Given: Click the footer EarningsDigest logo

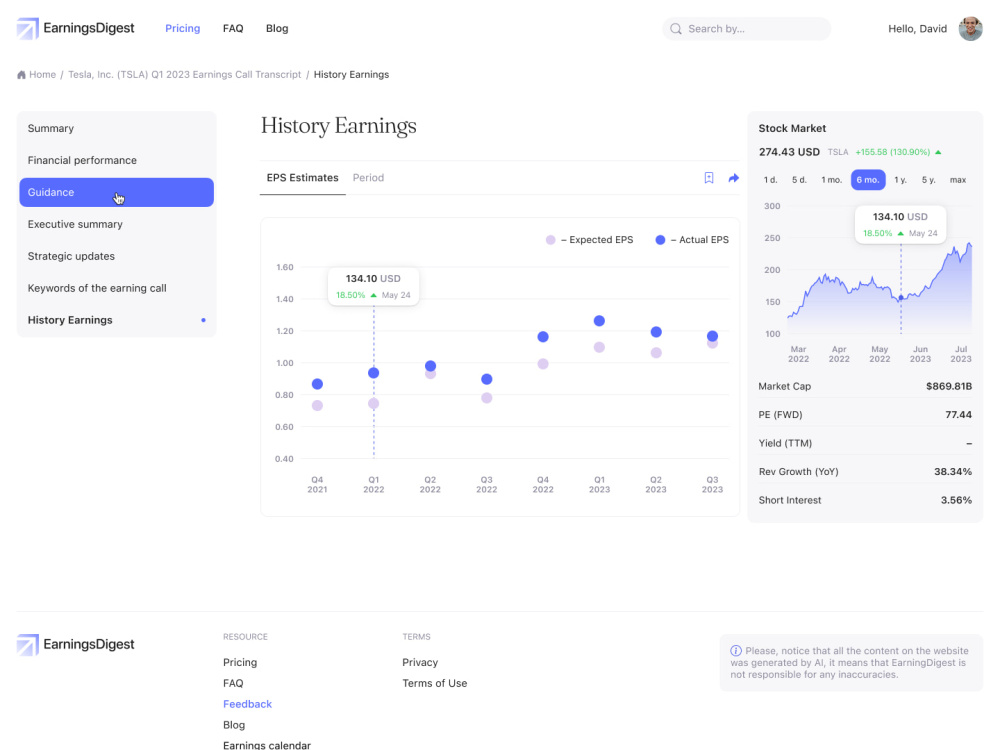Looking at the screenshot, I should coord(75,644).
